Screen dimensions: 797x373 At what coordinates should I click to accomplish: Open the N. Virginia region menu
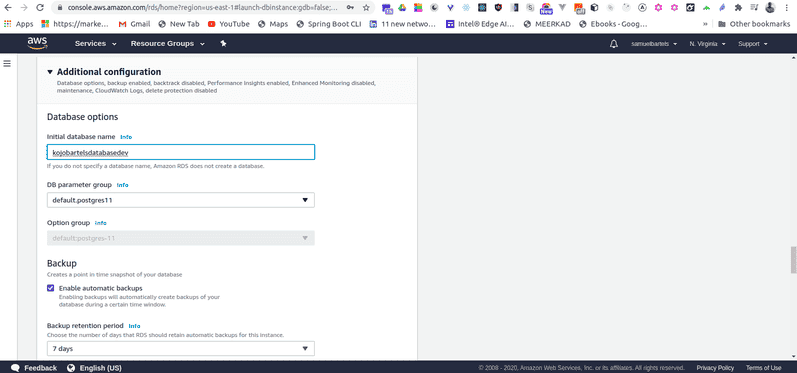(x=707, y=44)
